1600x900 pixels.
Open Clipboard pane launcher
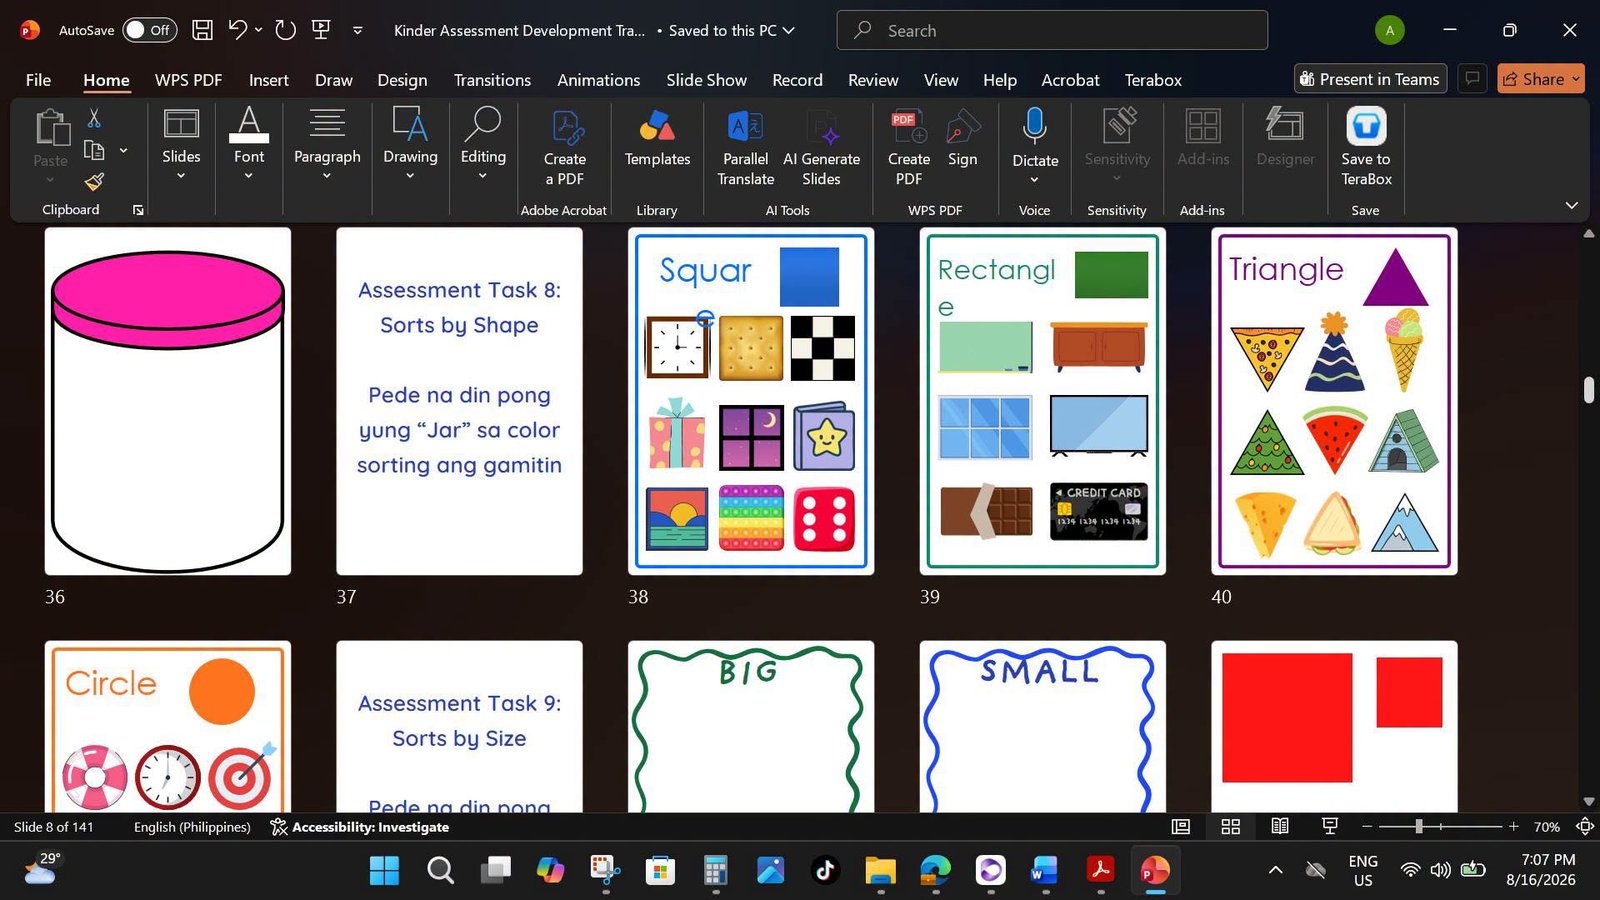coord(138,210)
